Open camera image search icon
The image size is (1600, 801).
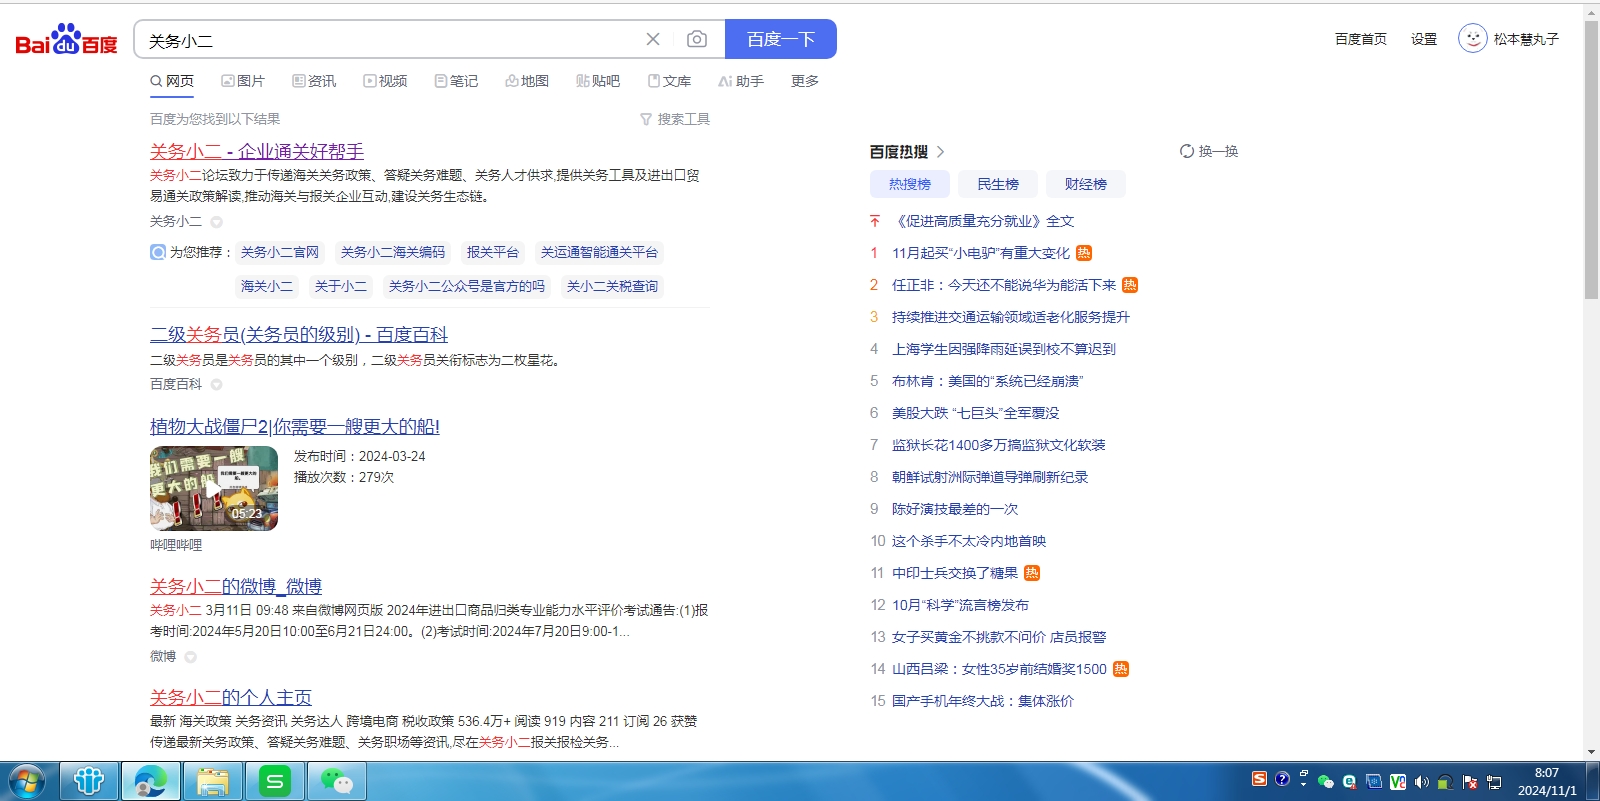(x=697, y=39)
